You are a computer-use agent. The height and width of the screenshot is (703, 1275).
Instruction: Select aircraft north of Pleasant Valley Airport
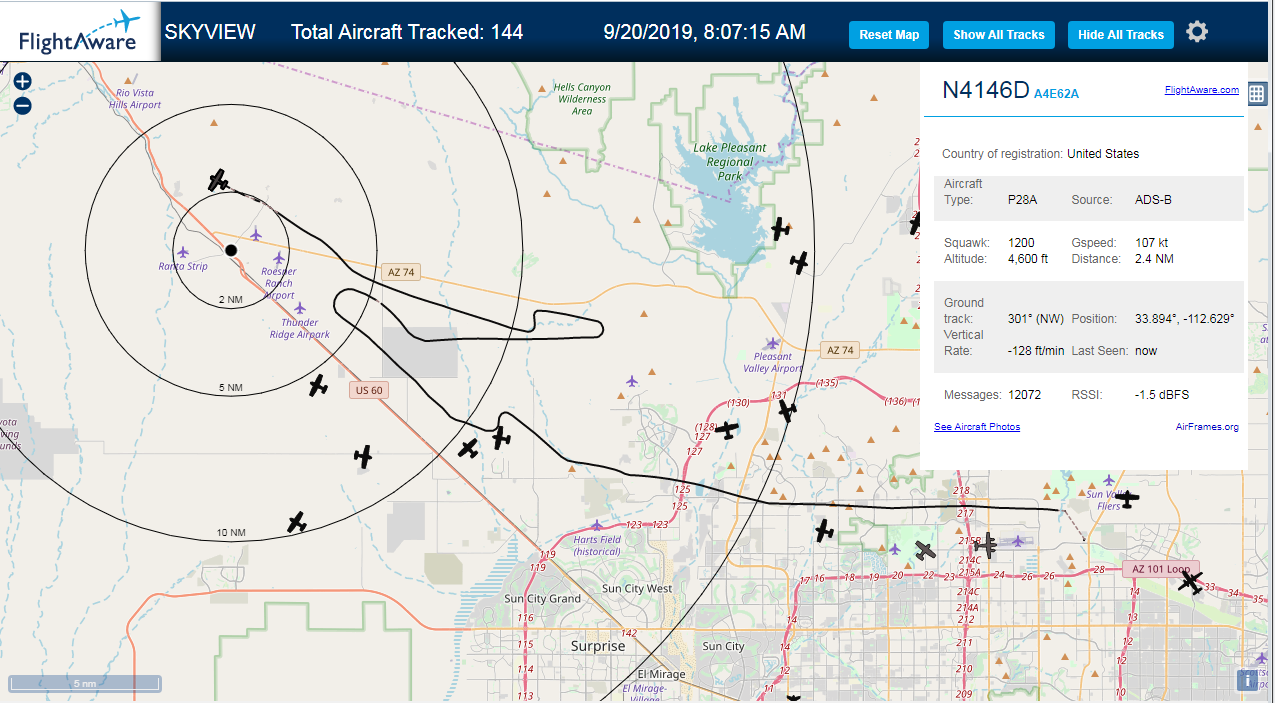799,263
